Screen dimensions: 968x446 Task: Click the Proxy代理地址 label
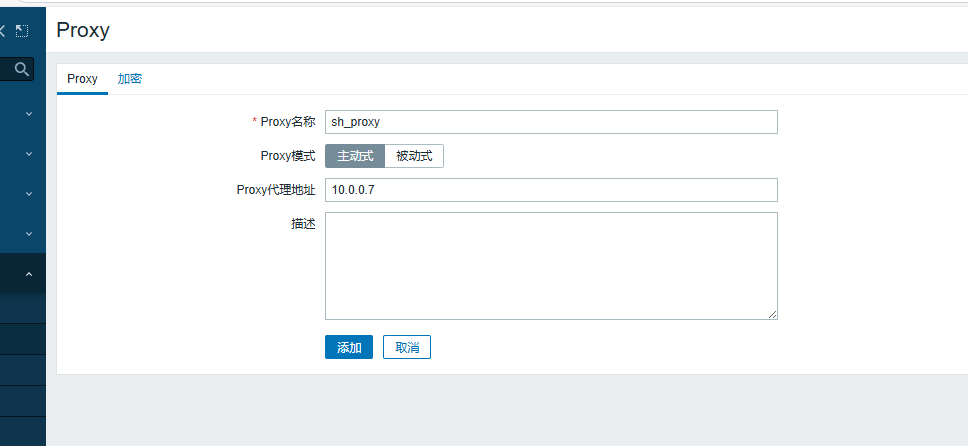click(276, 190)
